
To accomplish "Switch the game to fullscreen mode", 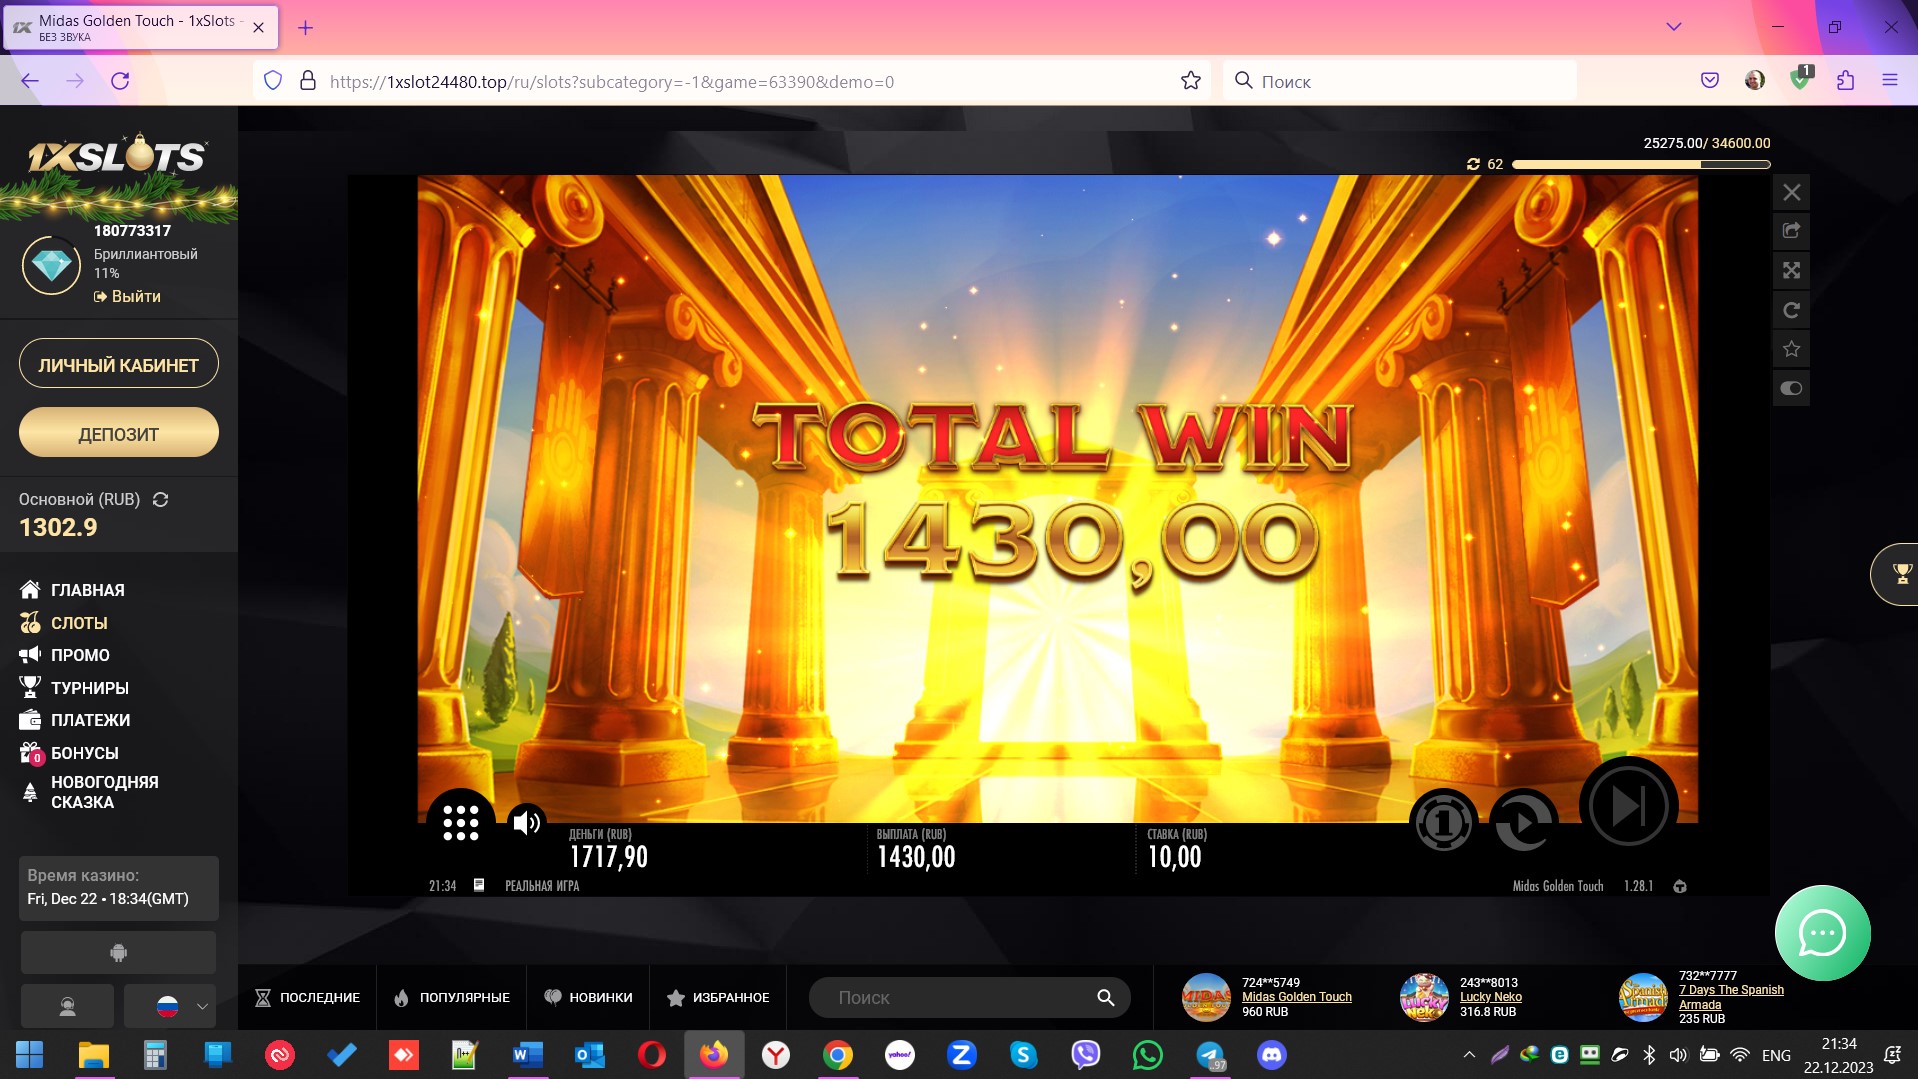I will pos(1791,270).
